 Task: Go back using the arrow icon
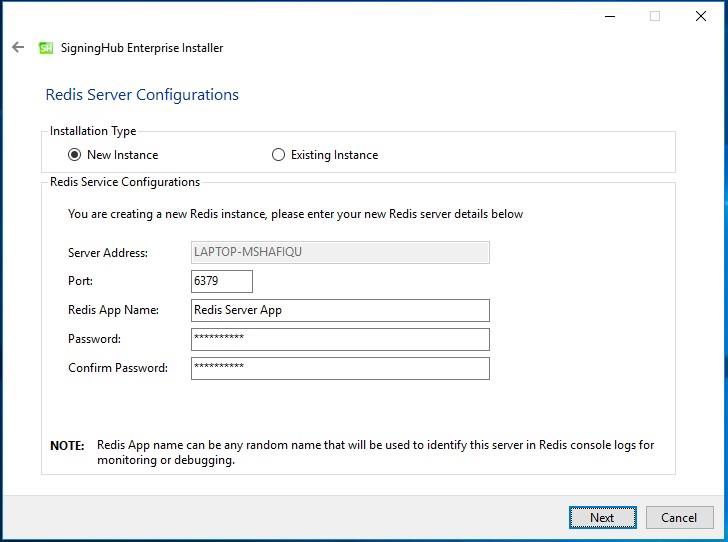(18, 47)
